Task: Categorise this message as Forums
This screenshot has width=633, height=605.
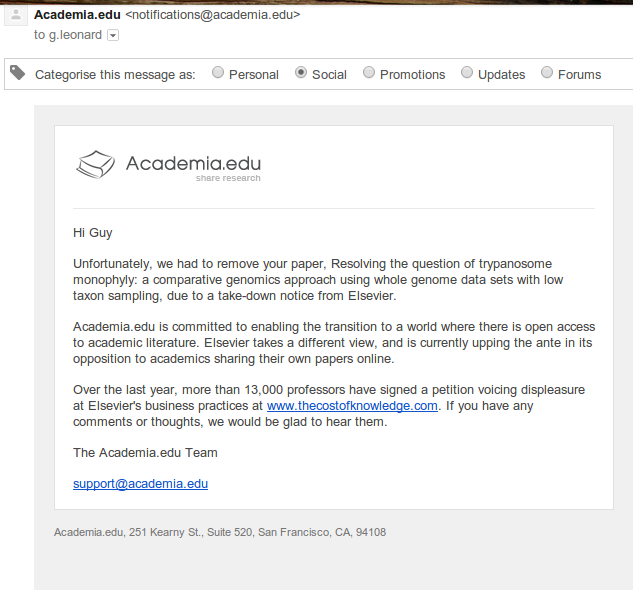Action: click(x=547, y=73)
